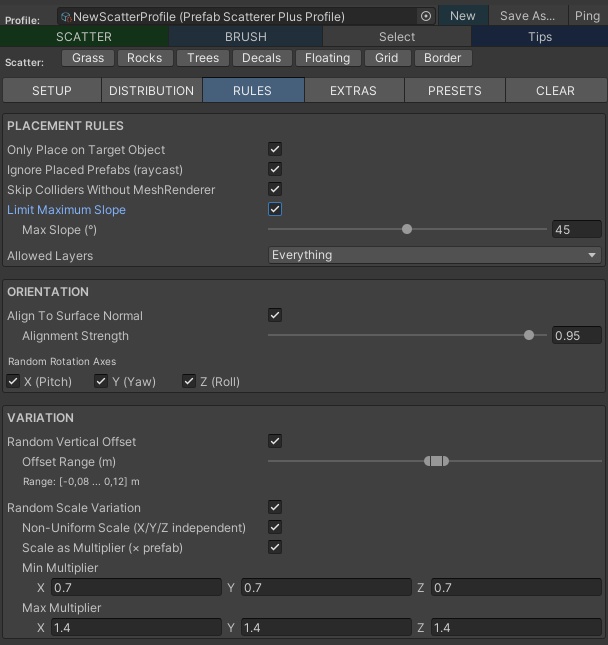Toggle Random Vertical Offset checkbox
Viewport: 608px width, 645px height.
click(x=275, y=441)
